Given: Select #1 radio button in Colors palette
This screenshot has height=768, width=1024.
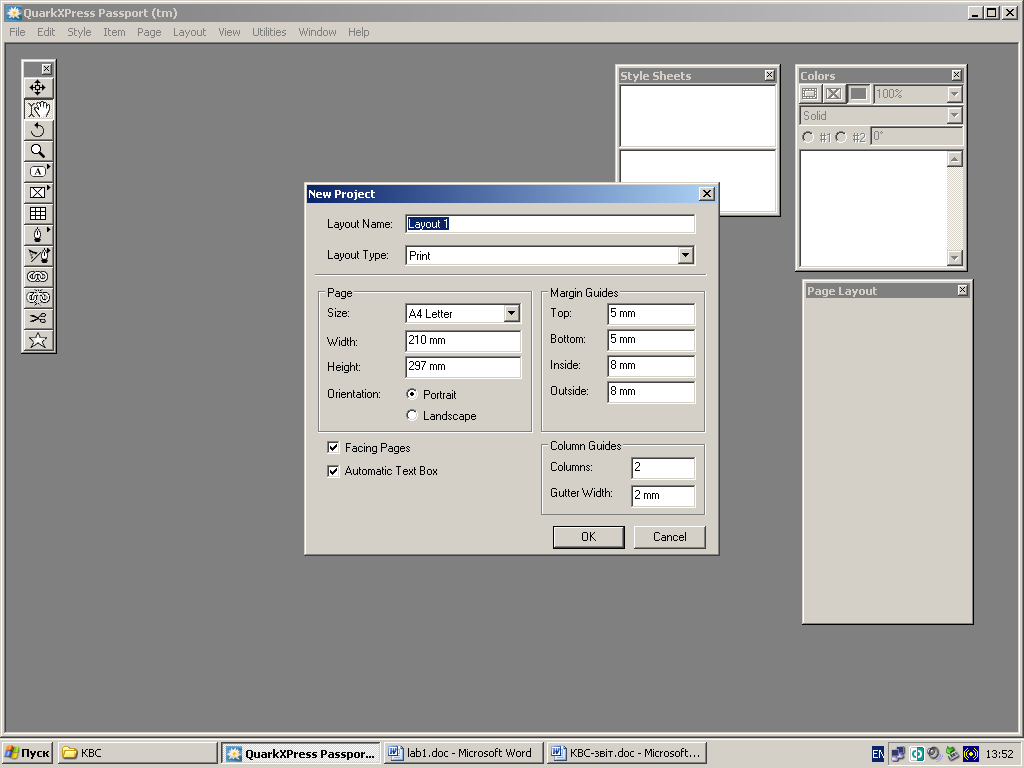Looking at the screenshot, I should pyautogui.click(x=808, y=137).
